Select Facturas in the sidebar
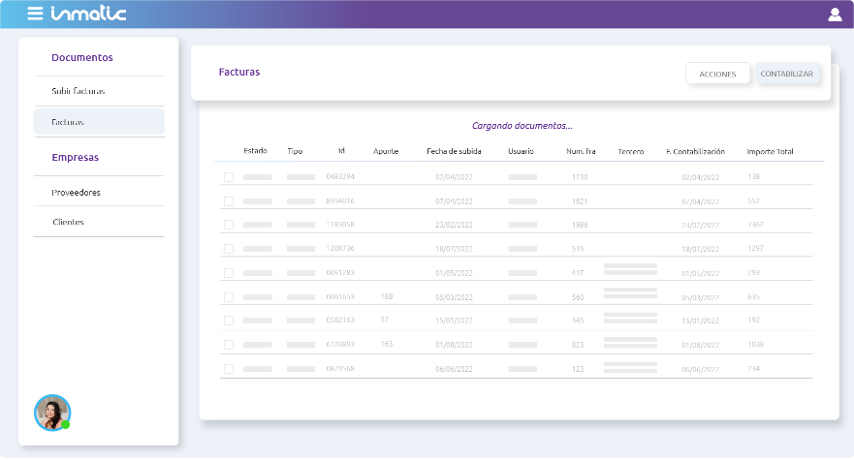The height and width of the screenshot is (460, 854). click(68, 122)
